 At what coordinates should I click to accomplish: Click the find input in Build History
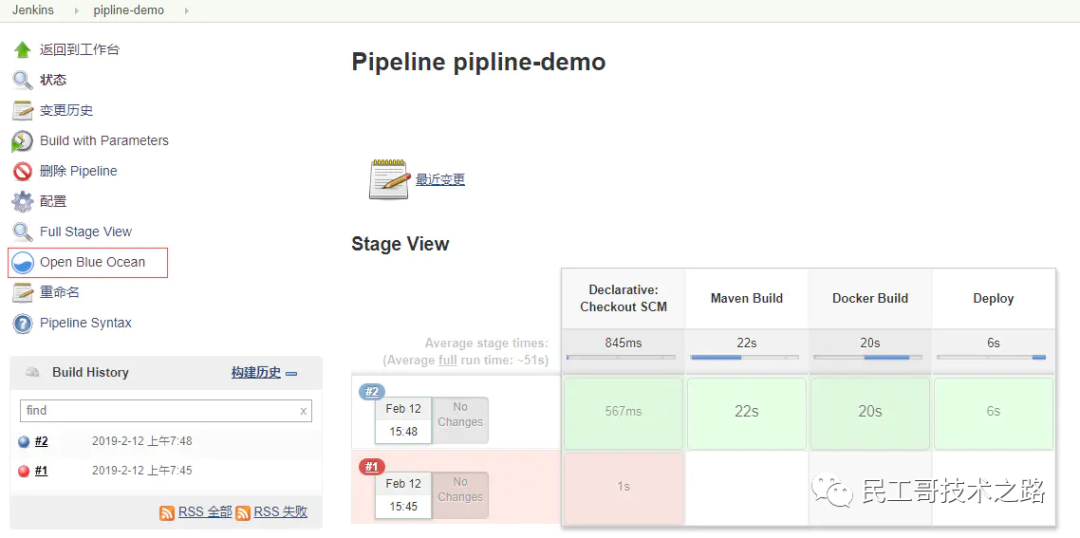(160, 411)
